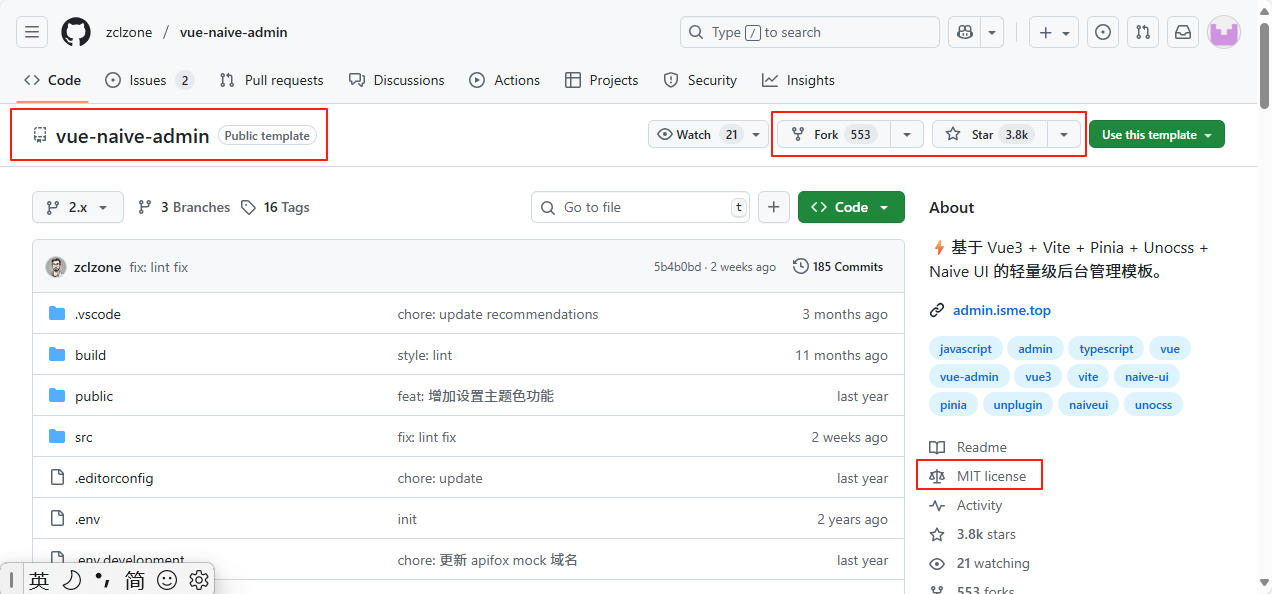Click the plus add file button
Viewport: 1272px width, 594px height.
(773, 207)
